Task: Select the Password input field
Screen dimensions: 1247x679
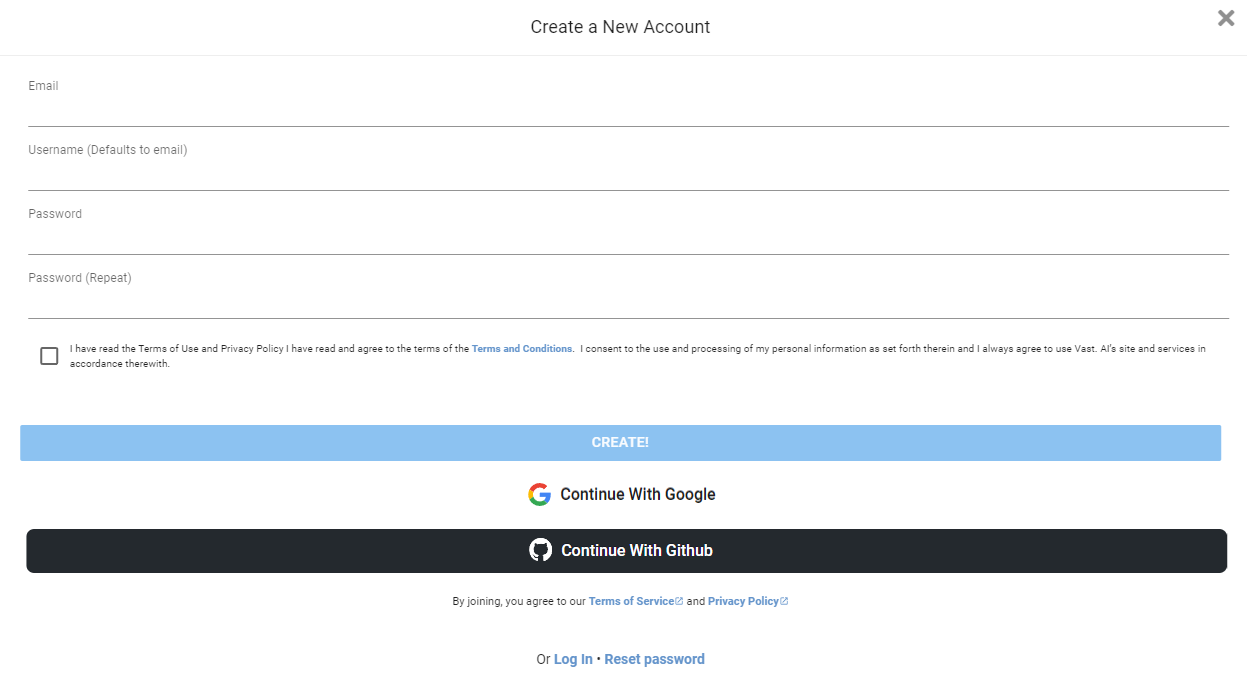Action: point(628,239)
